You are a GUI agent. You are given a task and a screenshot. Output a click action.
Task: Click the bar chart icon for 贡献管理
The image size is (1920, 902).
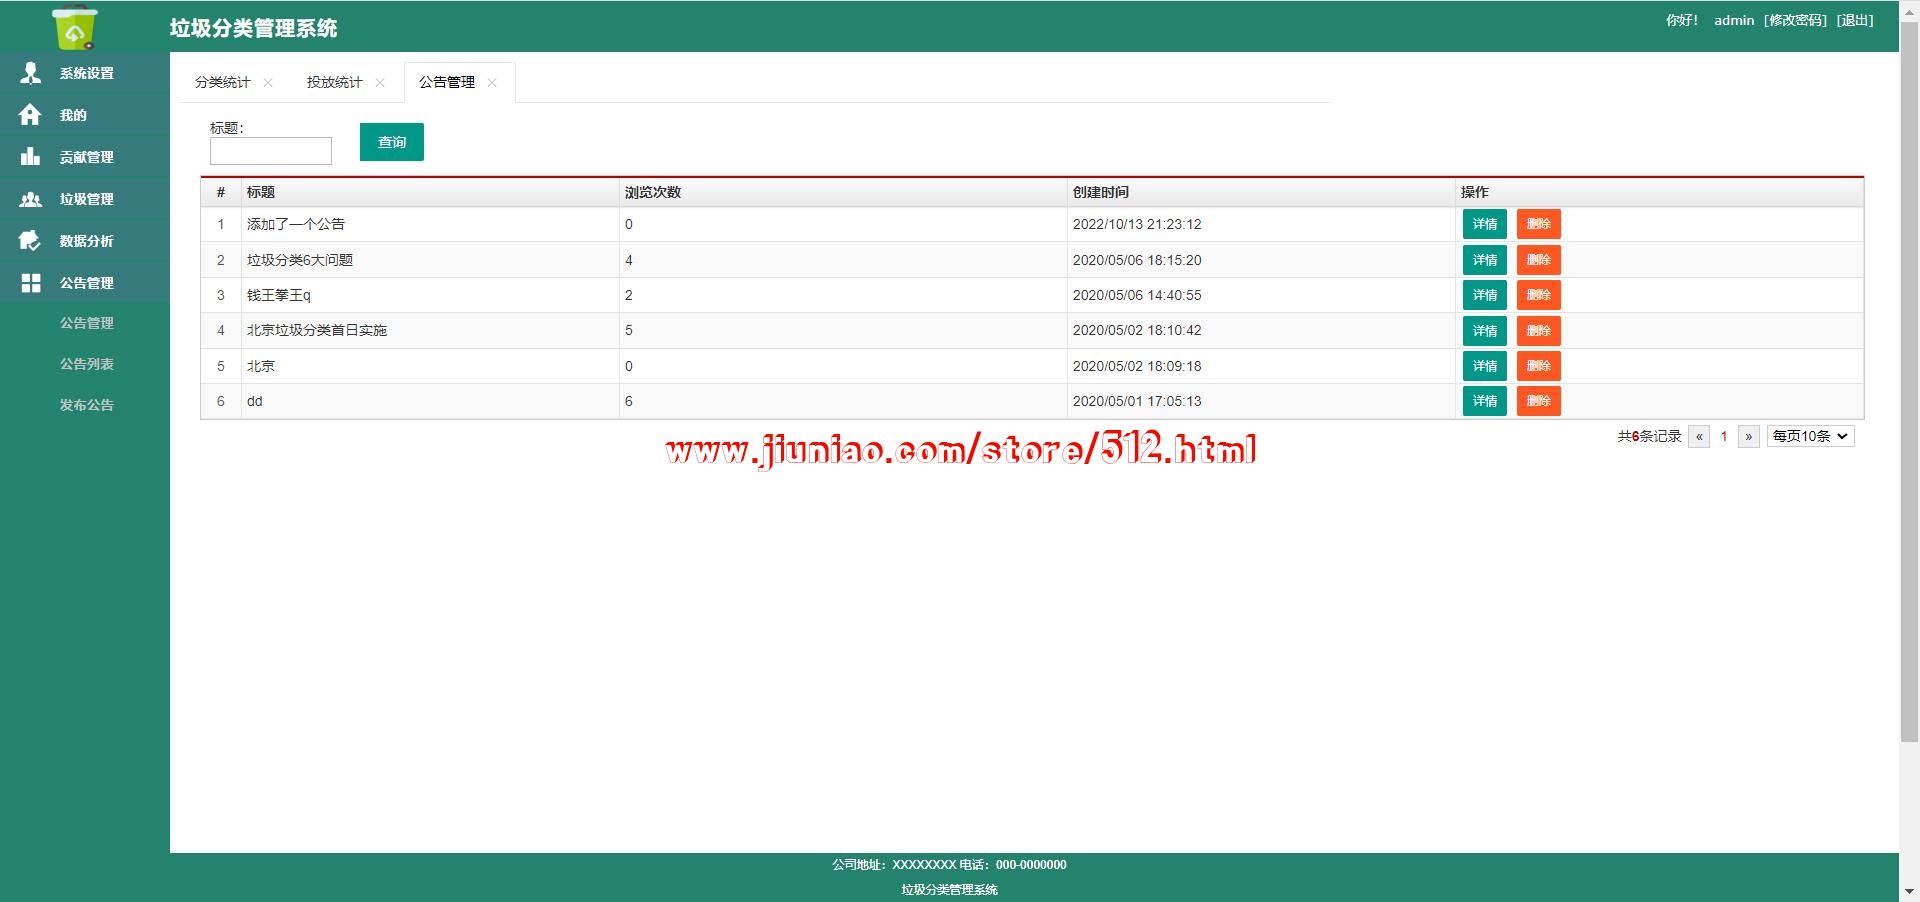[30, 157]
